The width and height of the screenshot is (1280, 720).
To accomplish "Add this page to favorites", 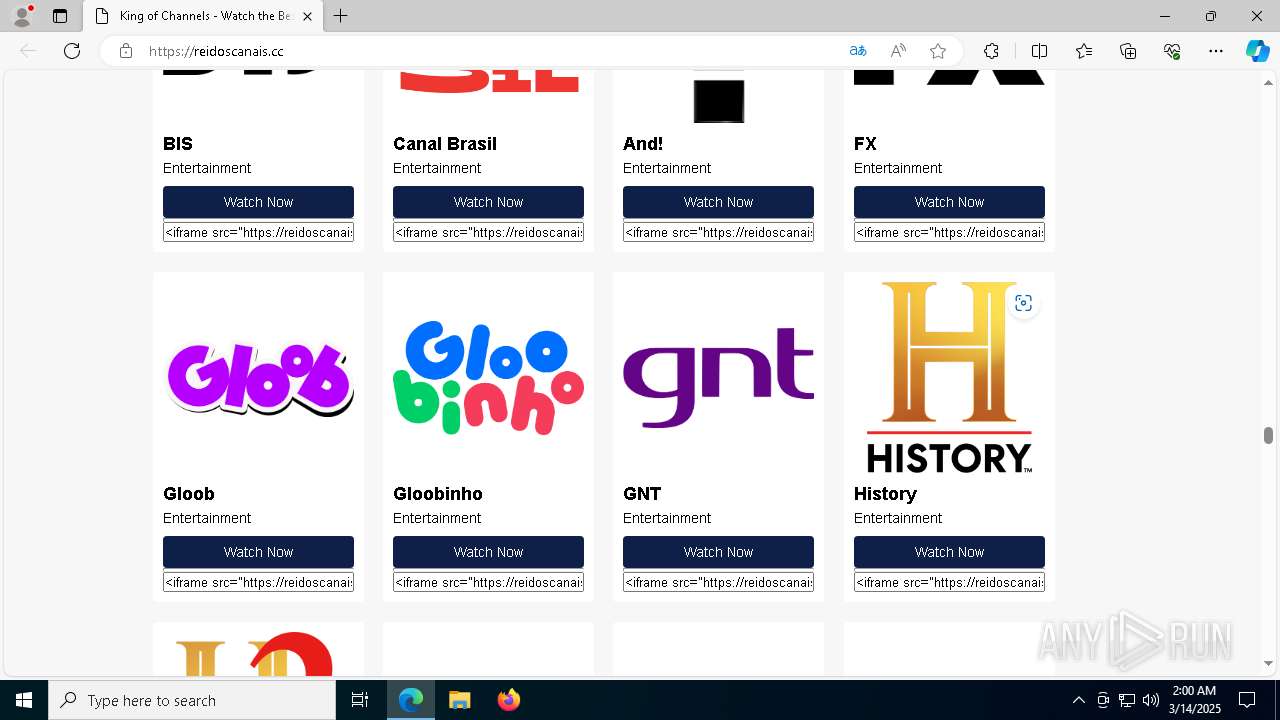I will pos(938,51).
